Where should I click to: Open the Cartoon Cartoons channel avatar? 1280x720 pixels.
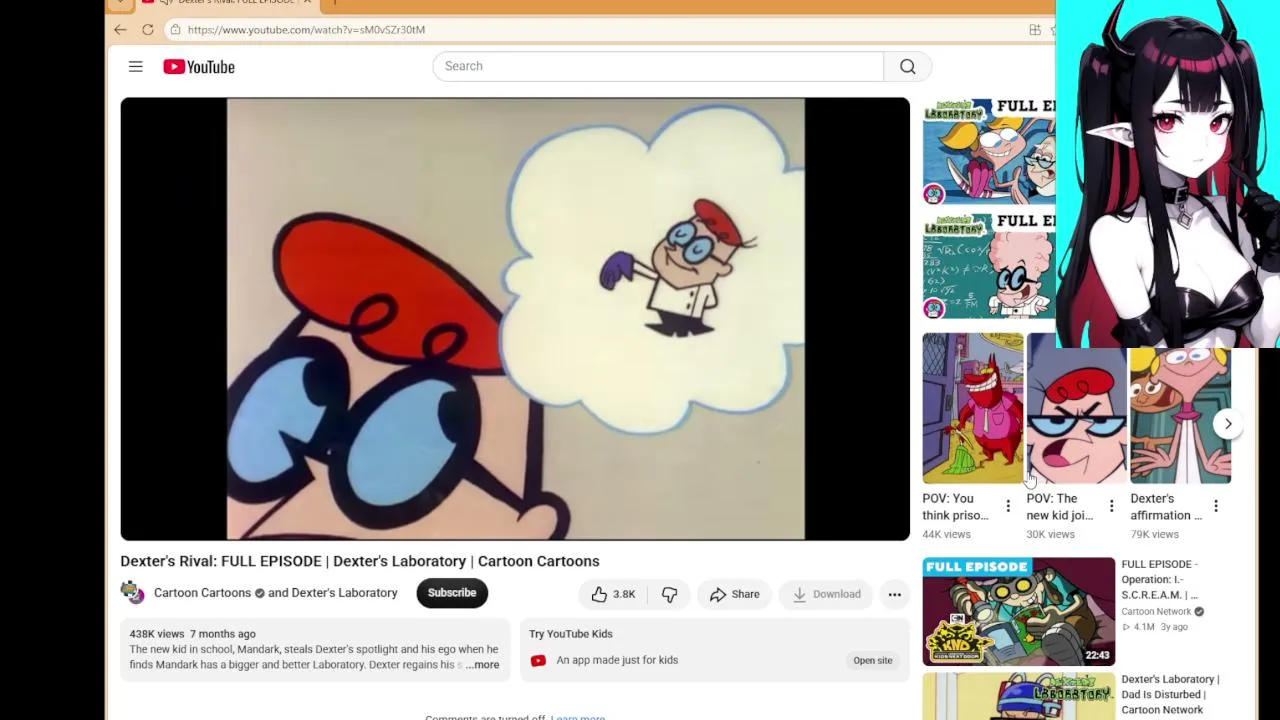(x=133, y=593)
